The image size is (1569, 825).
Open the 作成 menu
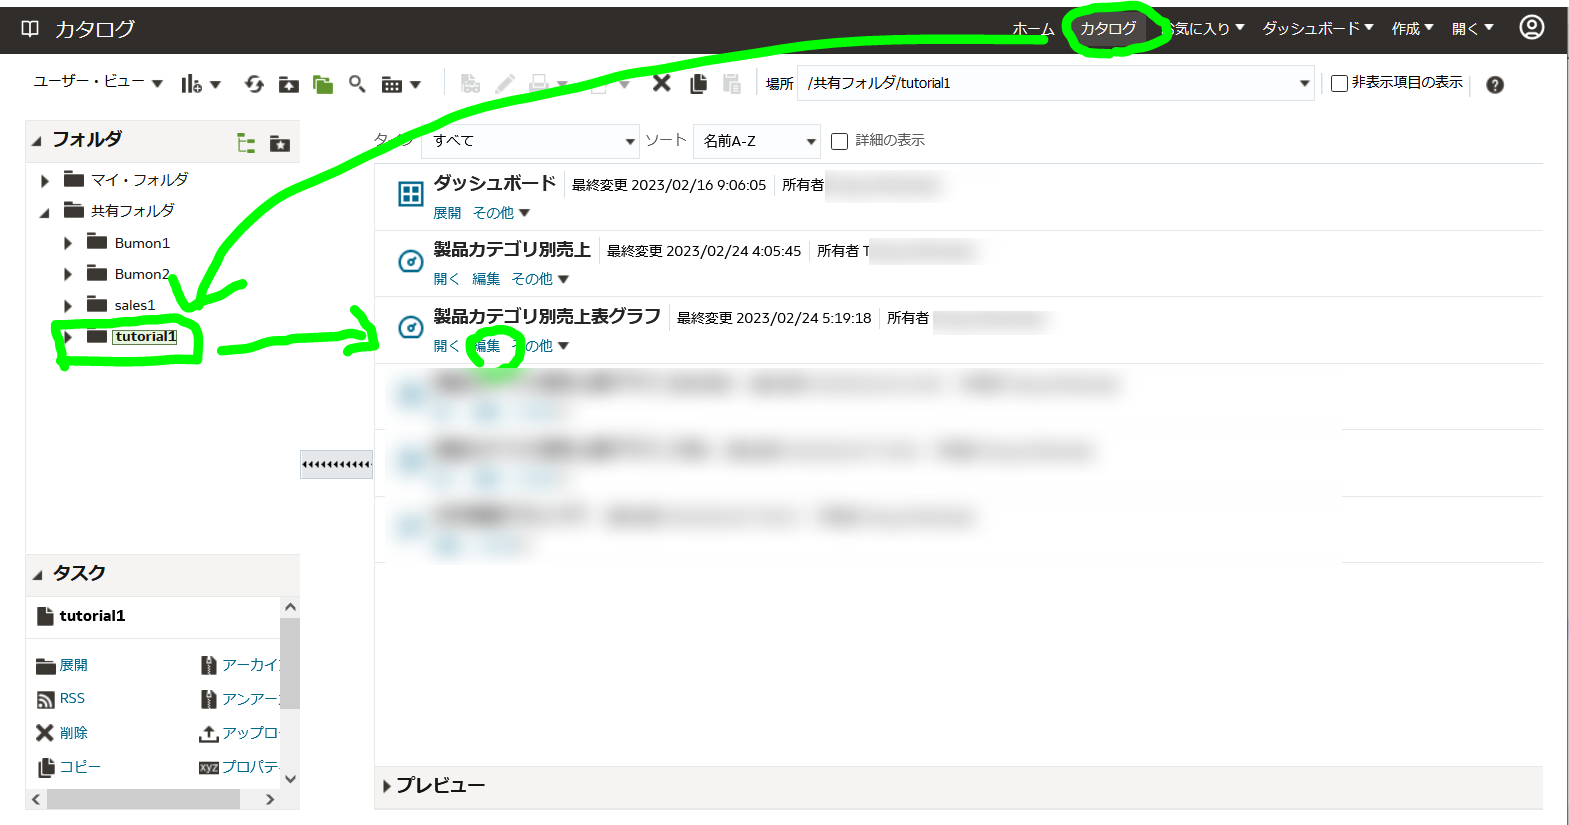point(1412,28)
